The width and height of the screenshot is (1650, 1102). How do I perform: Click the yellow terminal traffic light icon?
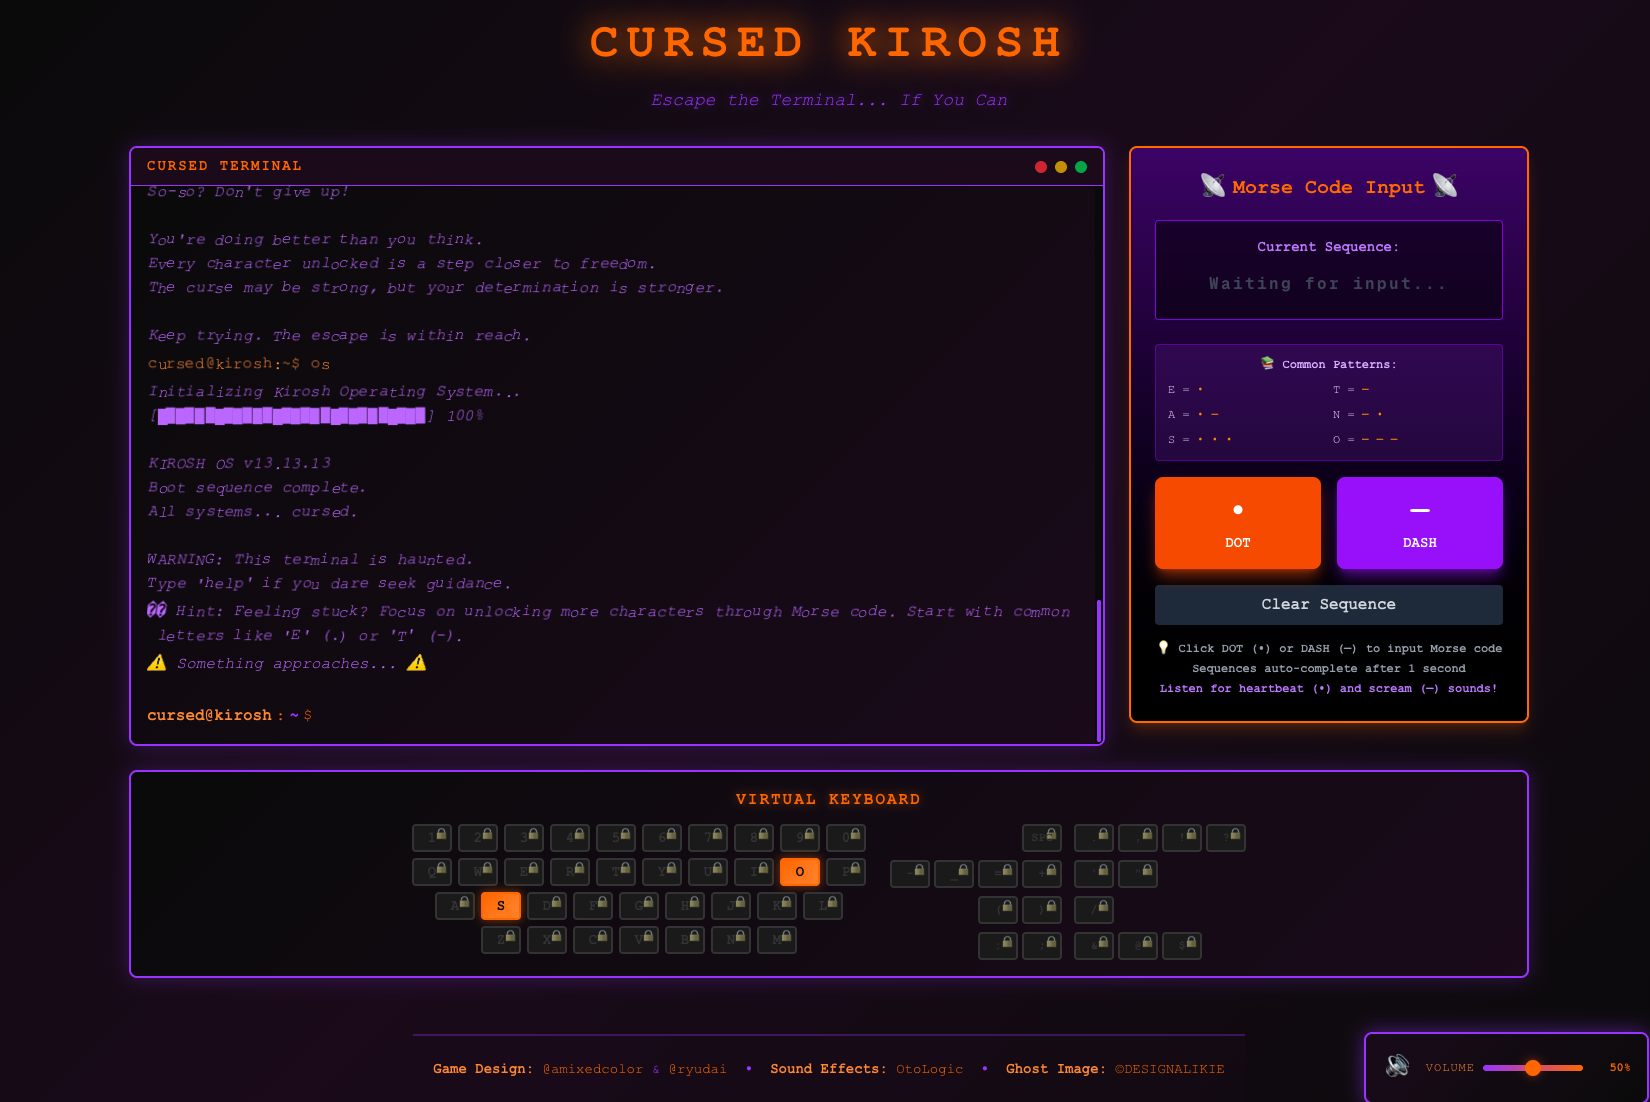tap(1060, 167)
